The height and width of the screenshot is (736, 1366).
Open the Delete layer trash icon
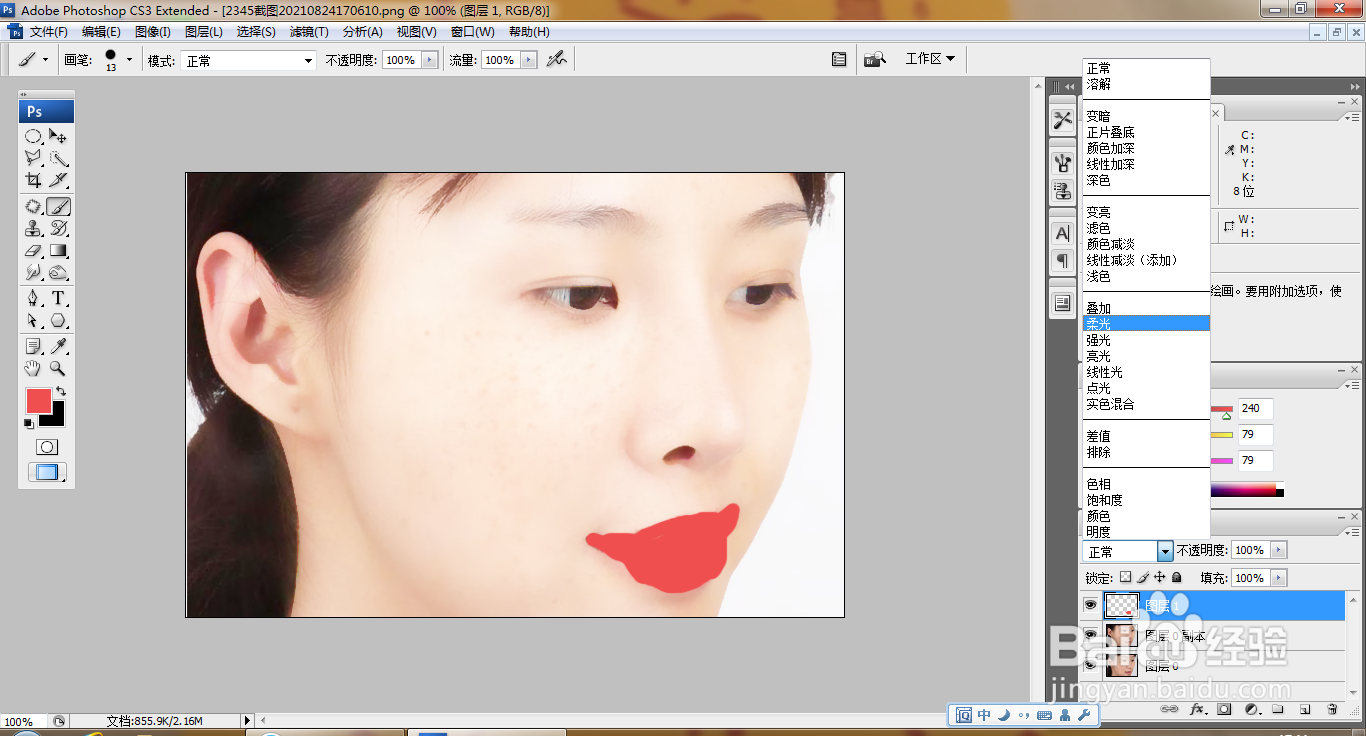click(x=1332, y=709)
